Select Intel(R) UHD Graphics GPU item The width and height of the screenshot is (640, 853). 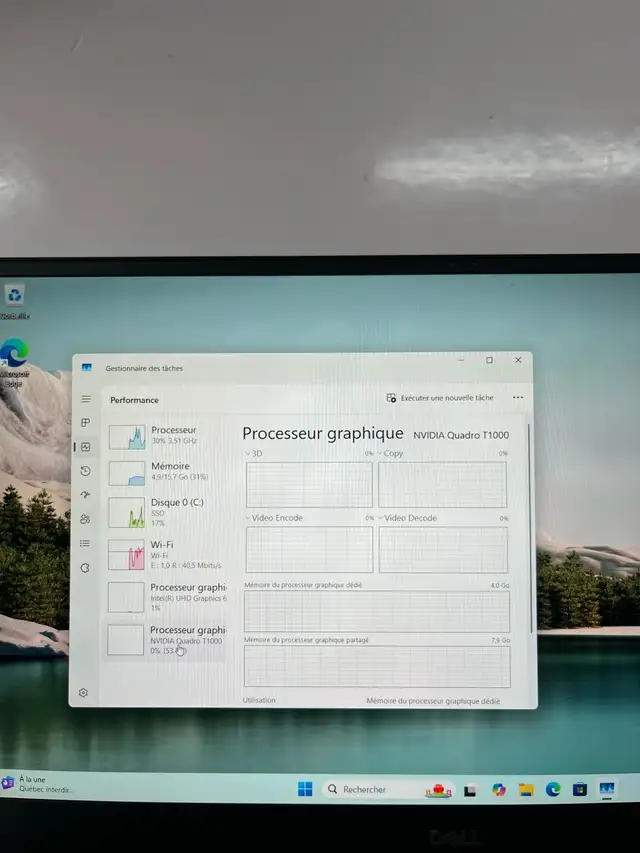[x=166, y=597]
